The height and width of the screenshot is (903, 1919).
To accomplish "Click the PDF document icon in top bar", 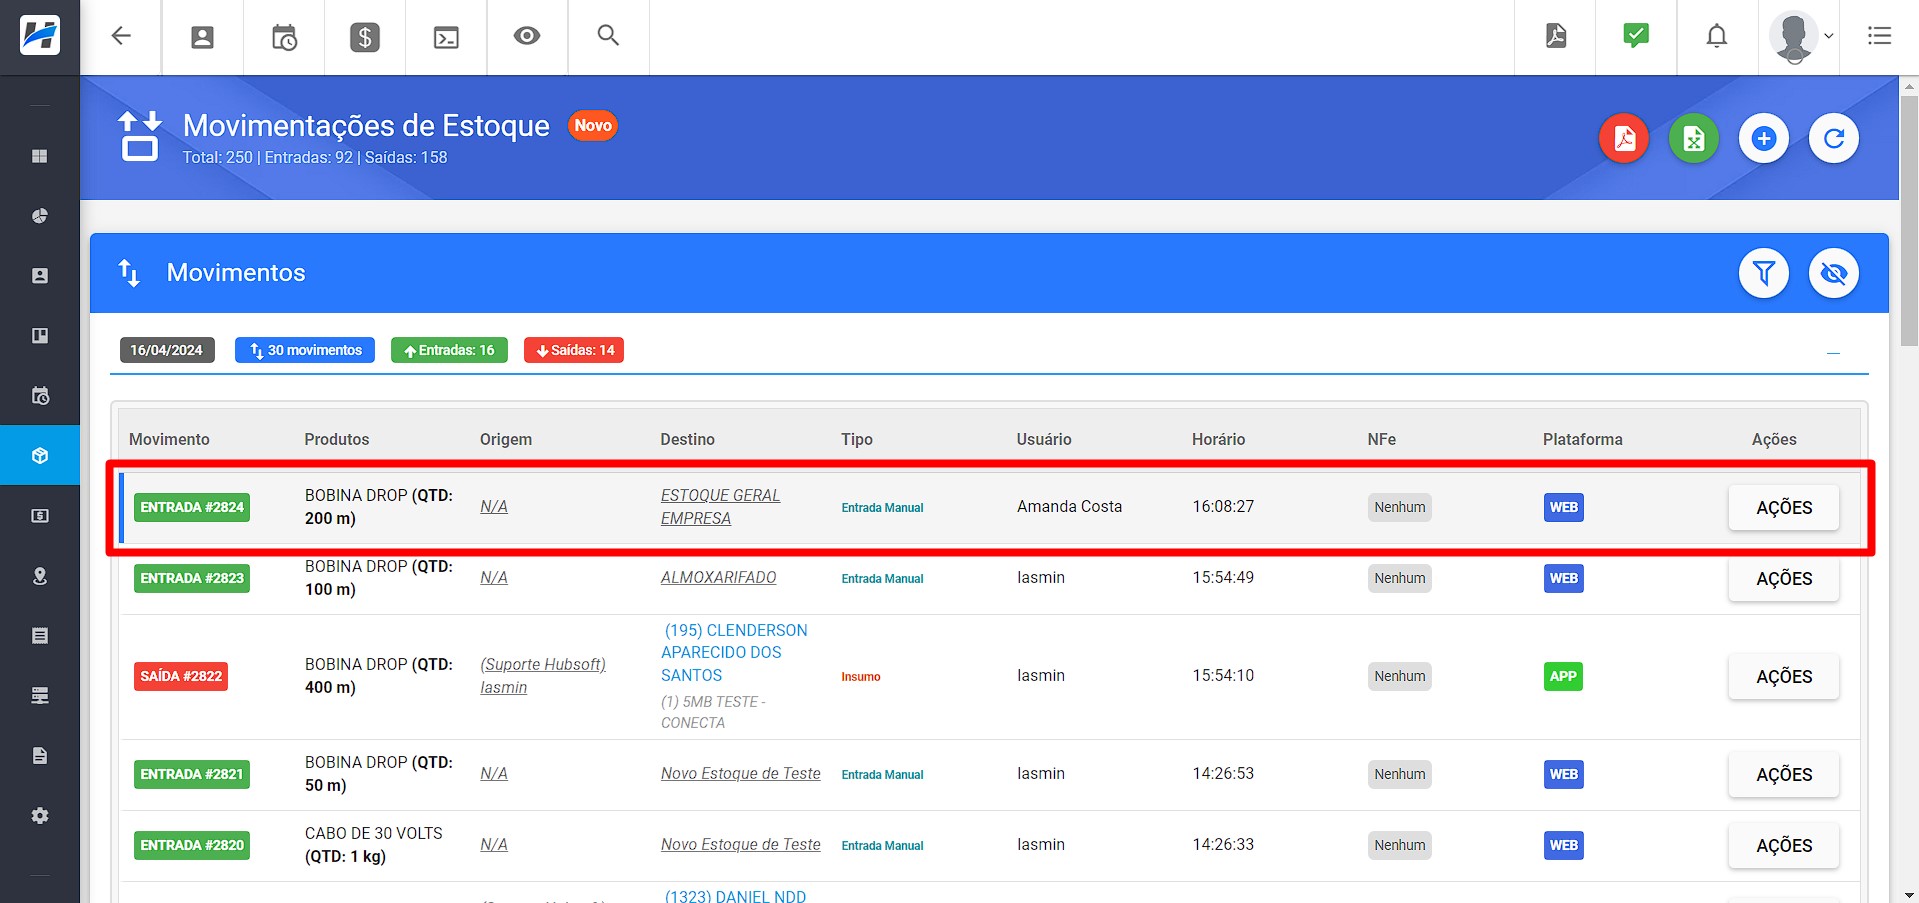I will pyautogui.click(x=1556, y=36).
